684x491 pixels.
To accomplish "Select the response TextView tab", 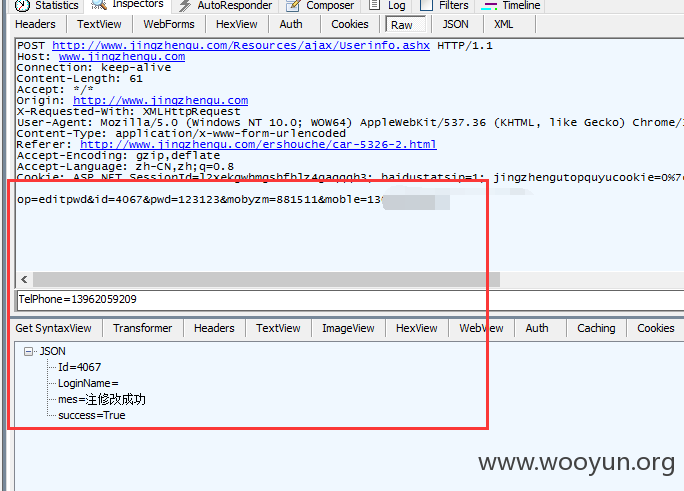I will click(278, 328).
